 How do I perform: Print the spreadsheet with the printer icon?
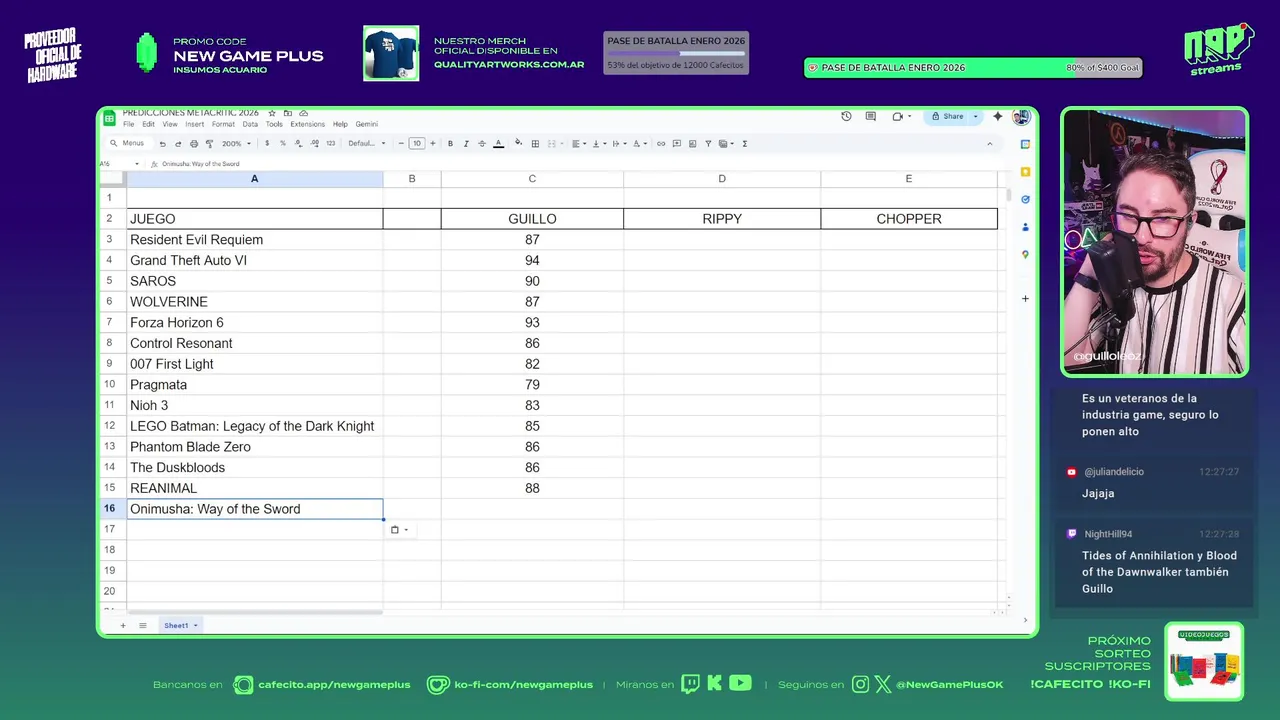tap(194, 144)
